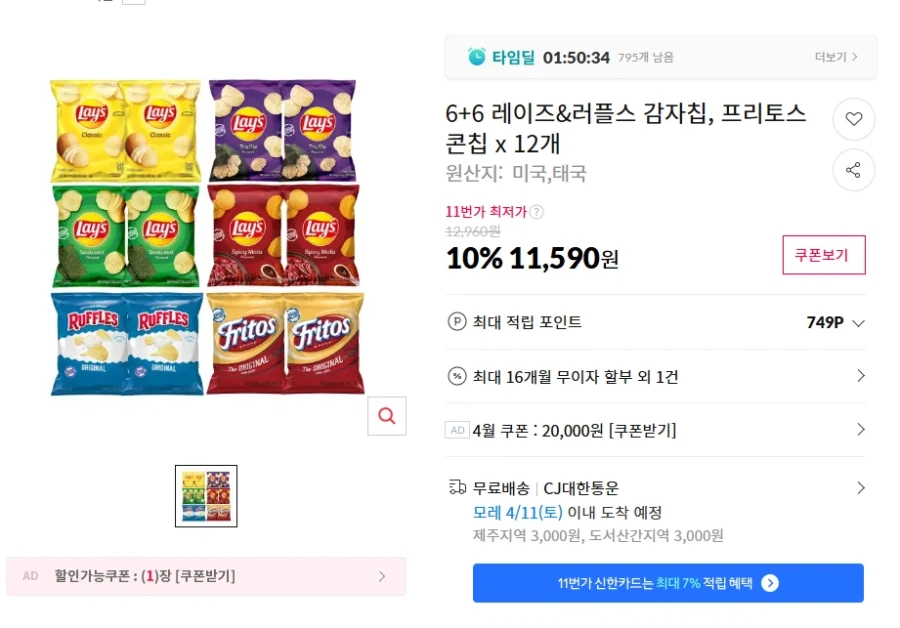900x628 pixels.
Task: Click the share icon below the heart
Action: point(854,170)
